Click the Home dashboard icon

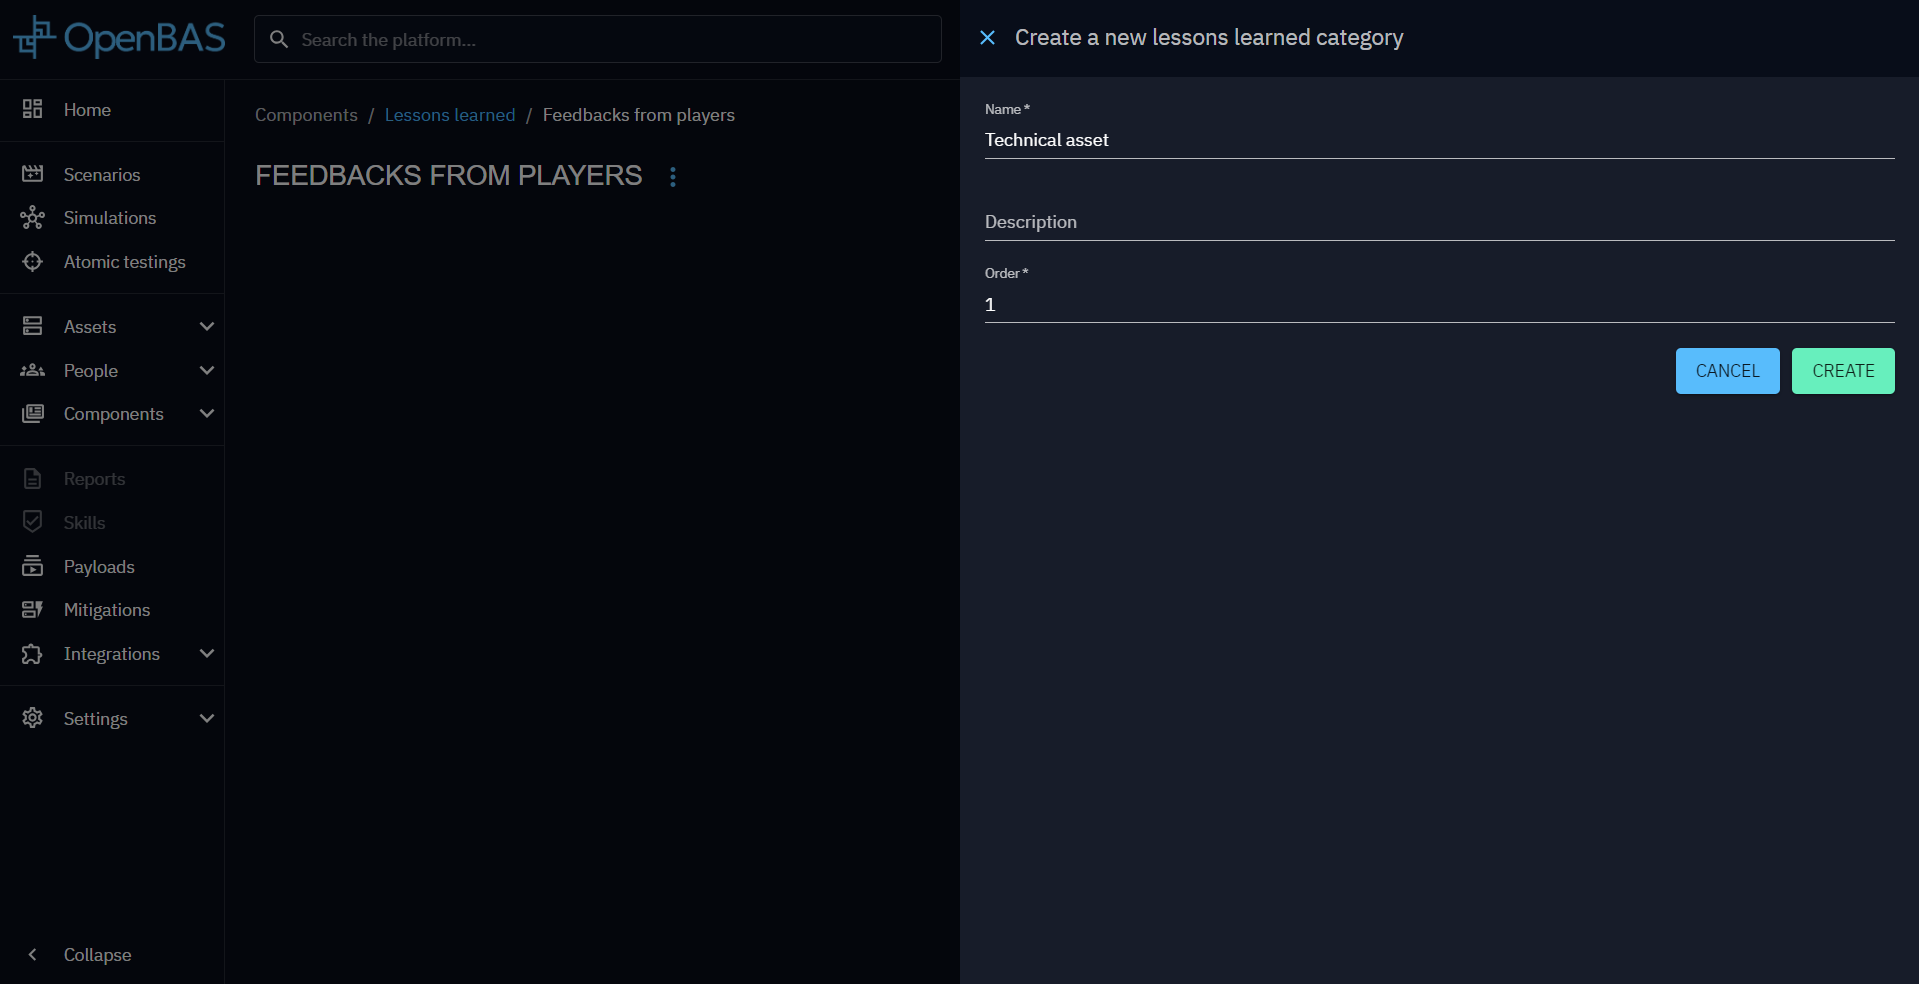[x=33, y=109]
